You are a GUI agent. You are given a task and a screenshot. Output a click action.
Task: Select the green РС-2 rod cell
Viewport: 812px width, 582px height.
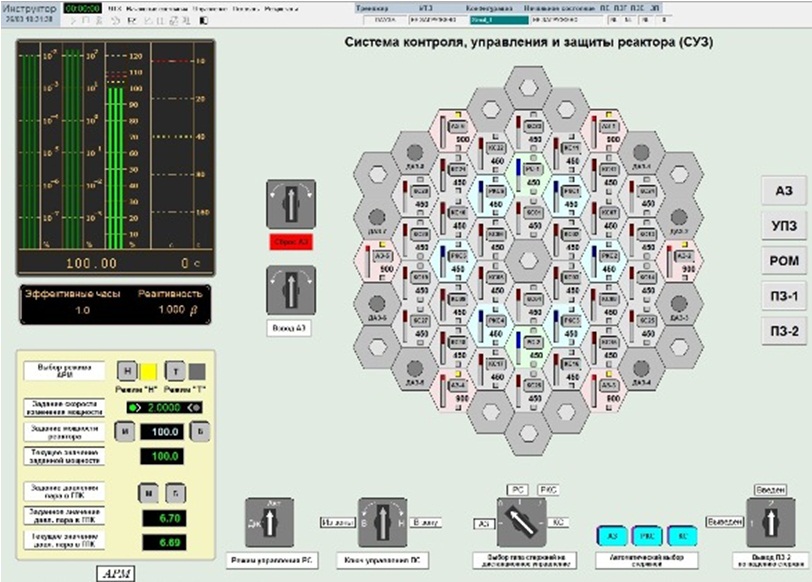click(528, 346)
